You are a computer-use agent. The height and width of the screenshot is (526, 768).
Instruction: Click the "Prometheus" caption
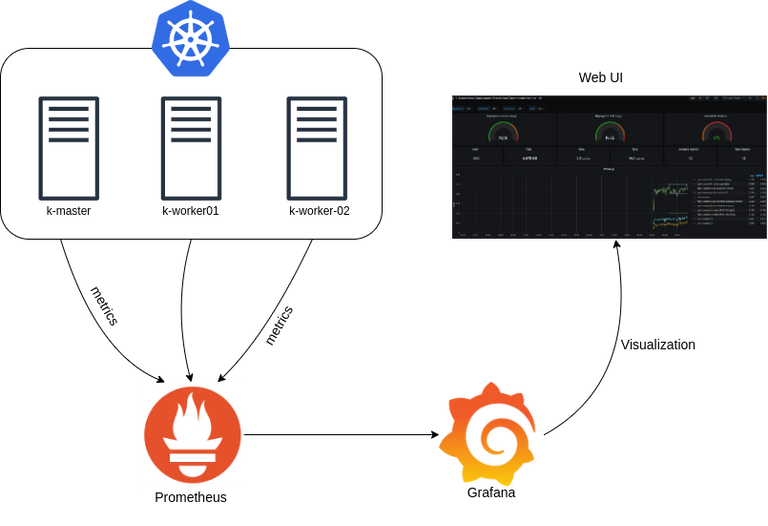(x=191, y=497)
